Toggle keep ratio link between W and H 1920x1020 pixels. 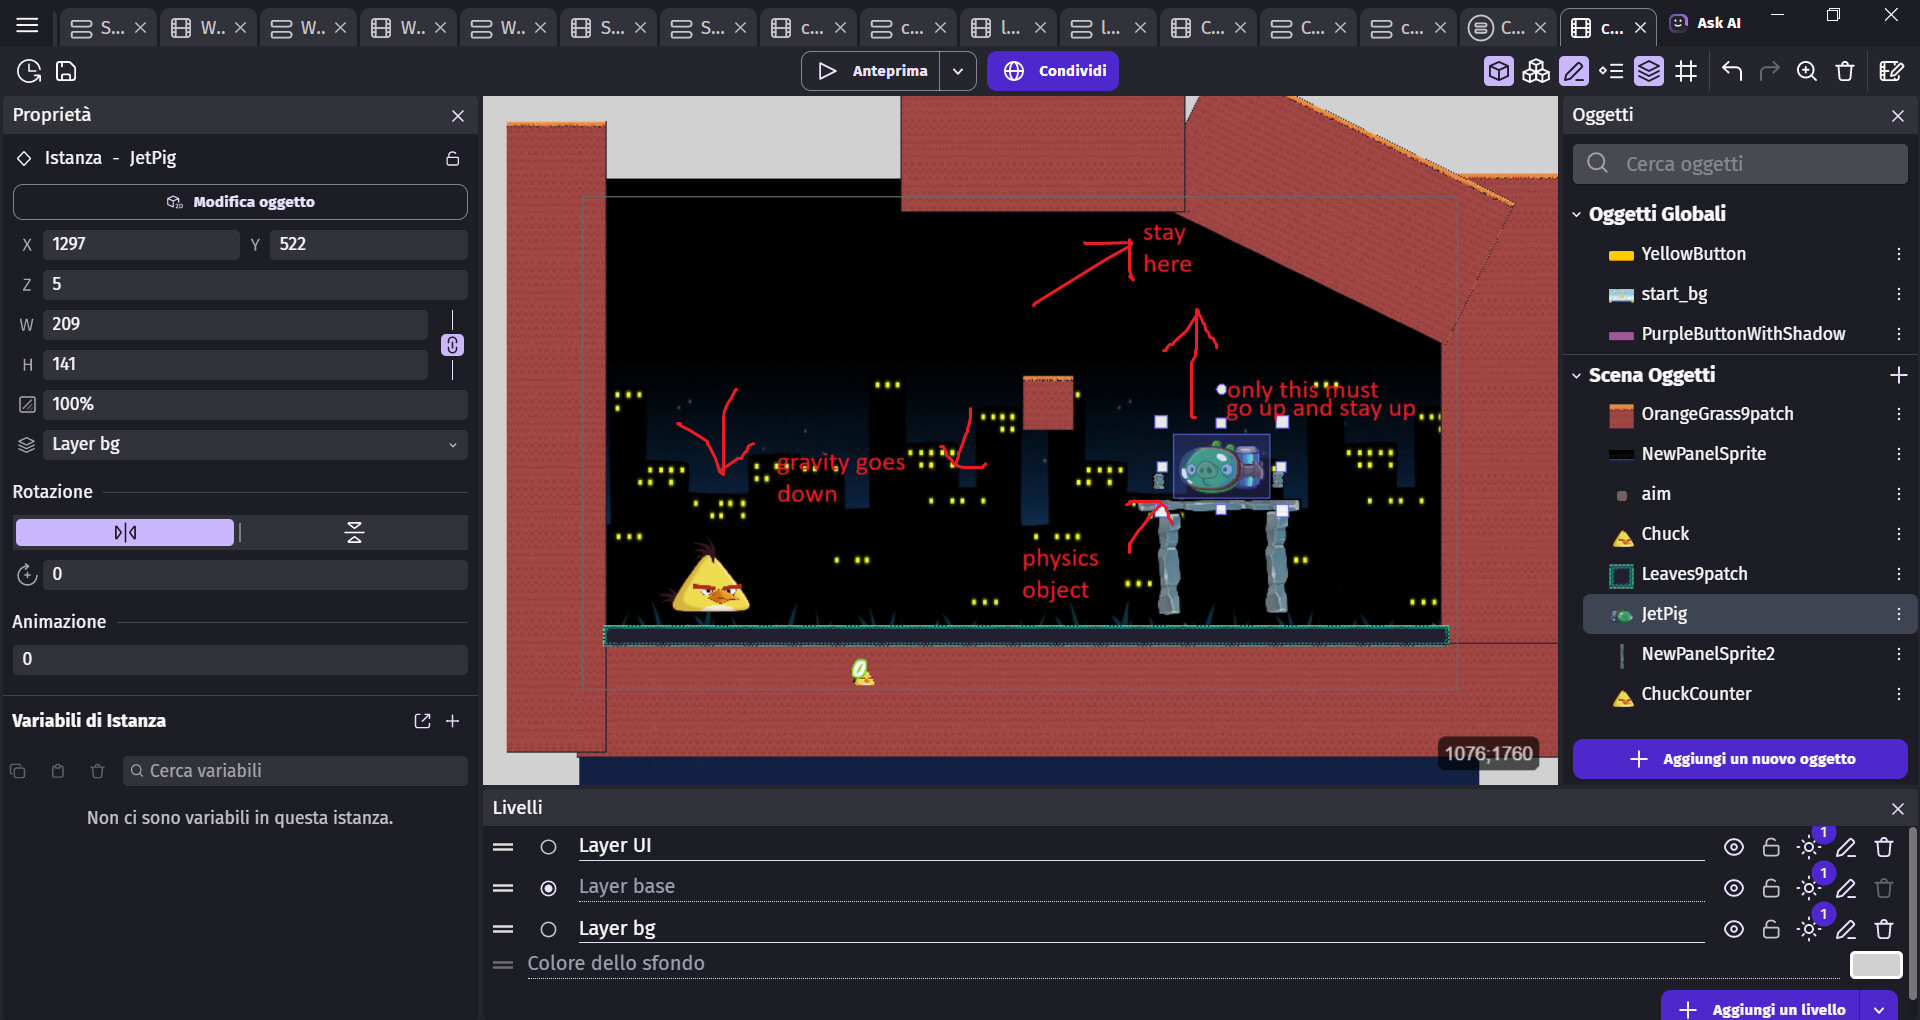click(452, 345)
